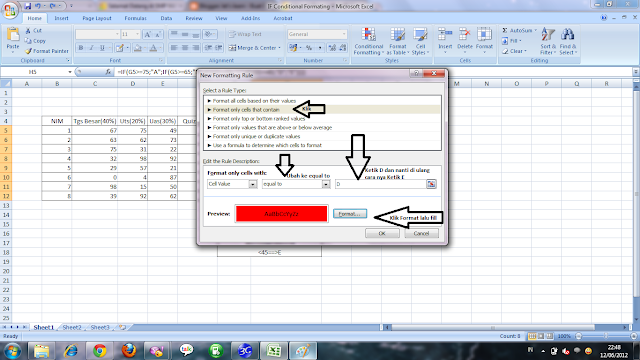Click the AutoSum sigma icon
640x360 pixels.
pos(505,31)
